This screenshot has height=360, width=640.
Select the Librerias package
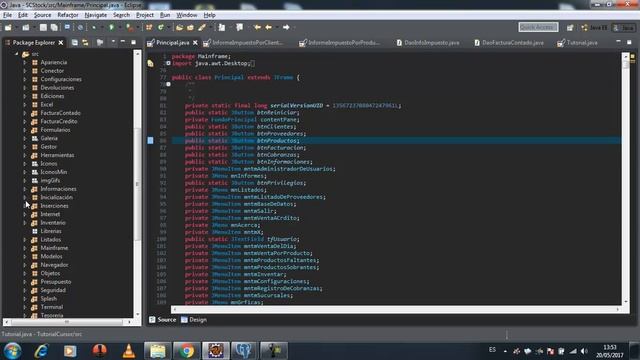[x=51, y=231]
